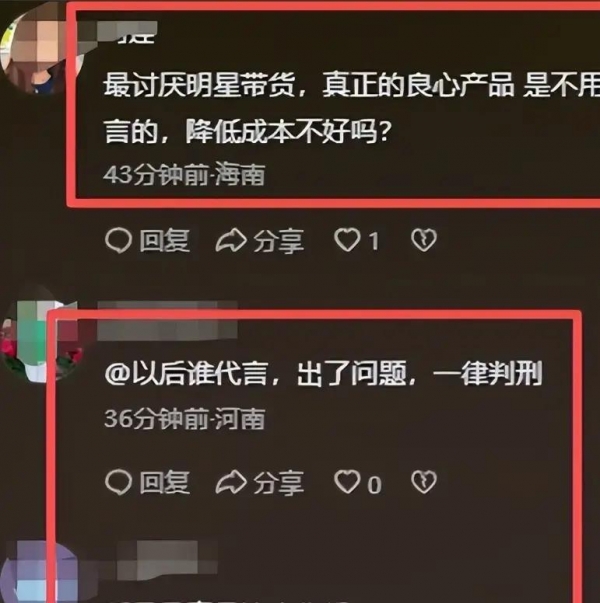Open the bottom commenter's purple-blue avatar
This screenshot has width=600, height=603.
[37, 573]
